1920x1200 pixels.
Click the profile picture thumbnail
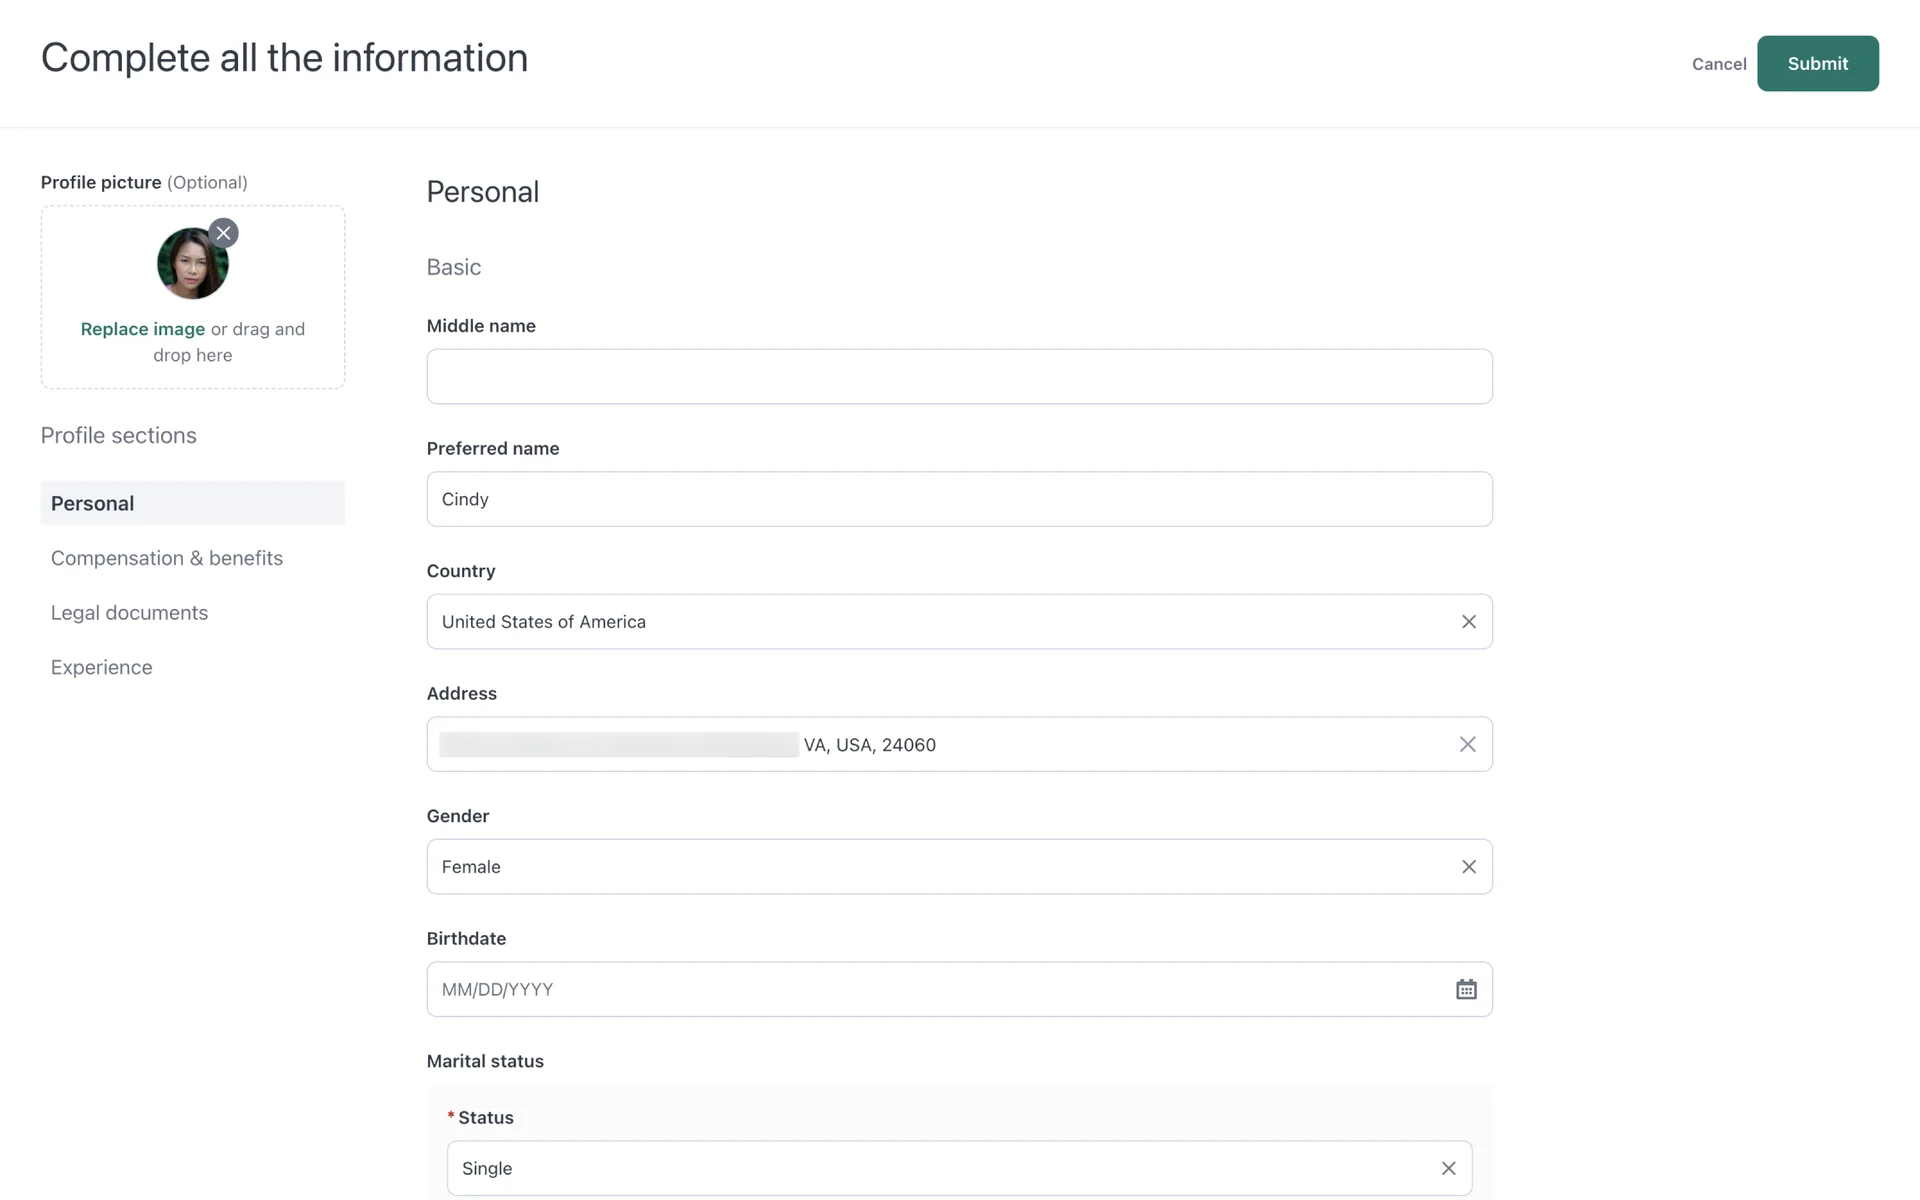pyautogui.click(x=192, y=264)
